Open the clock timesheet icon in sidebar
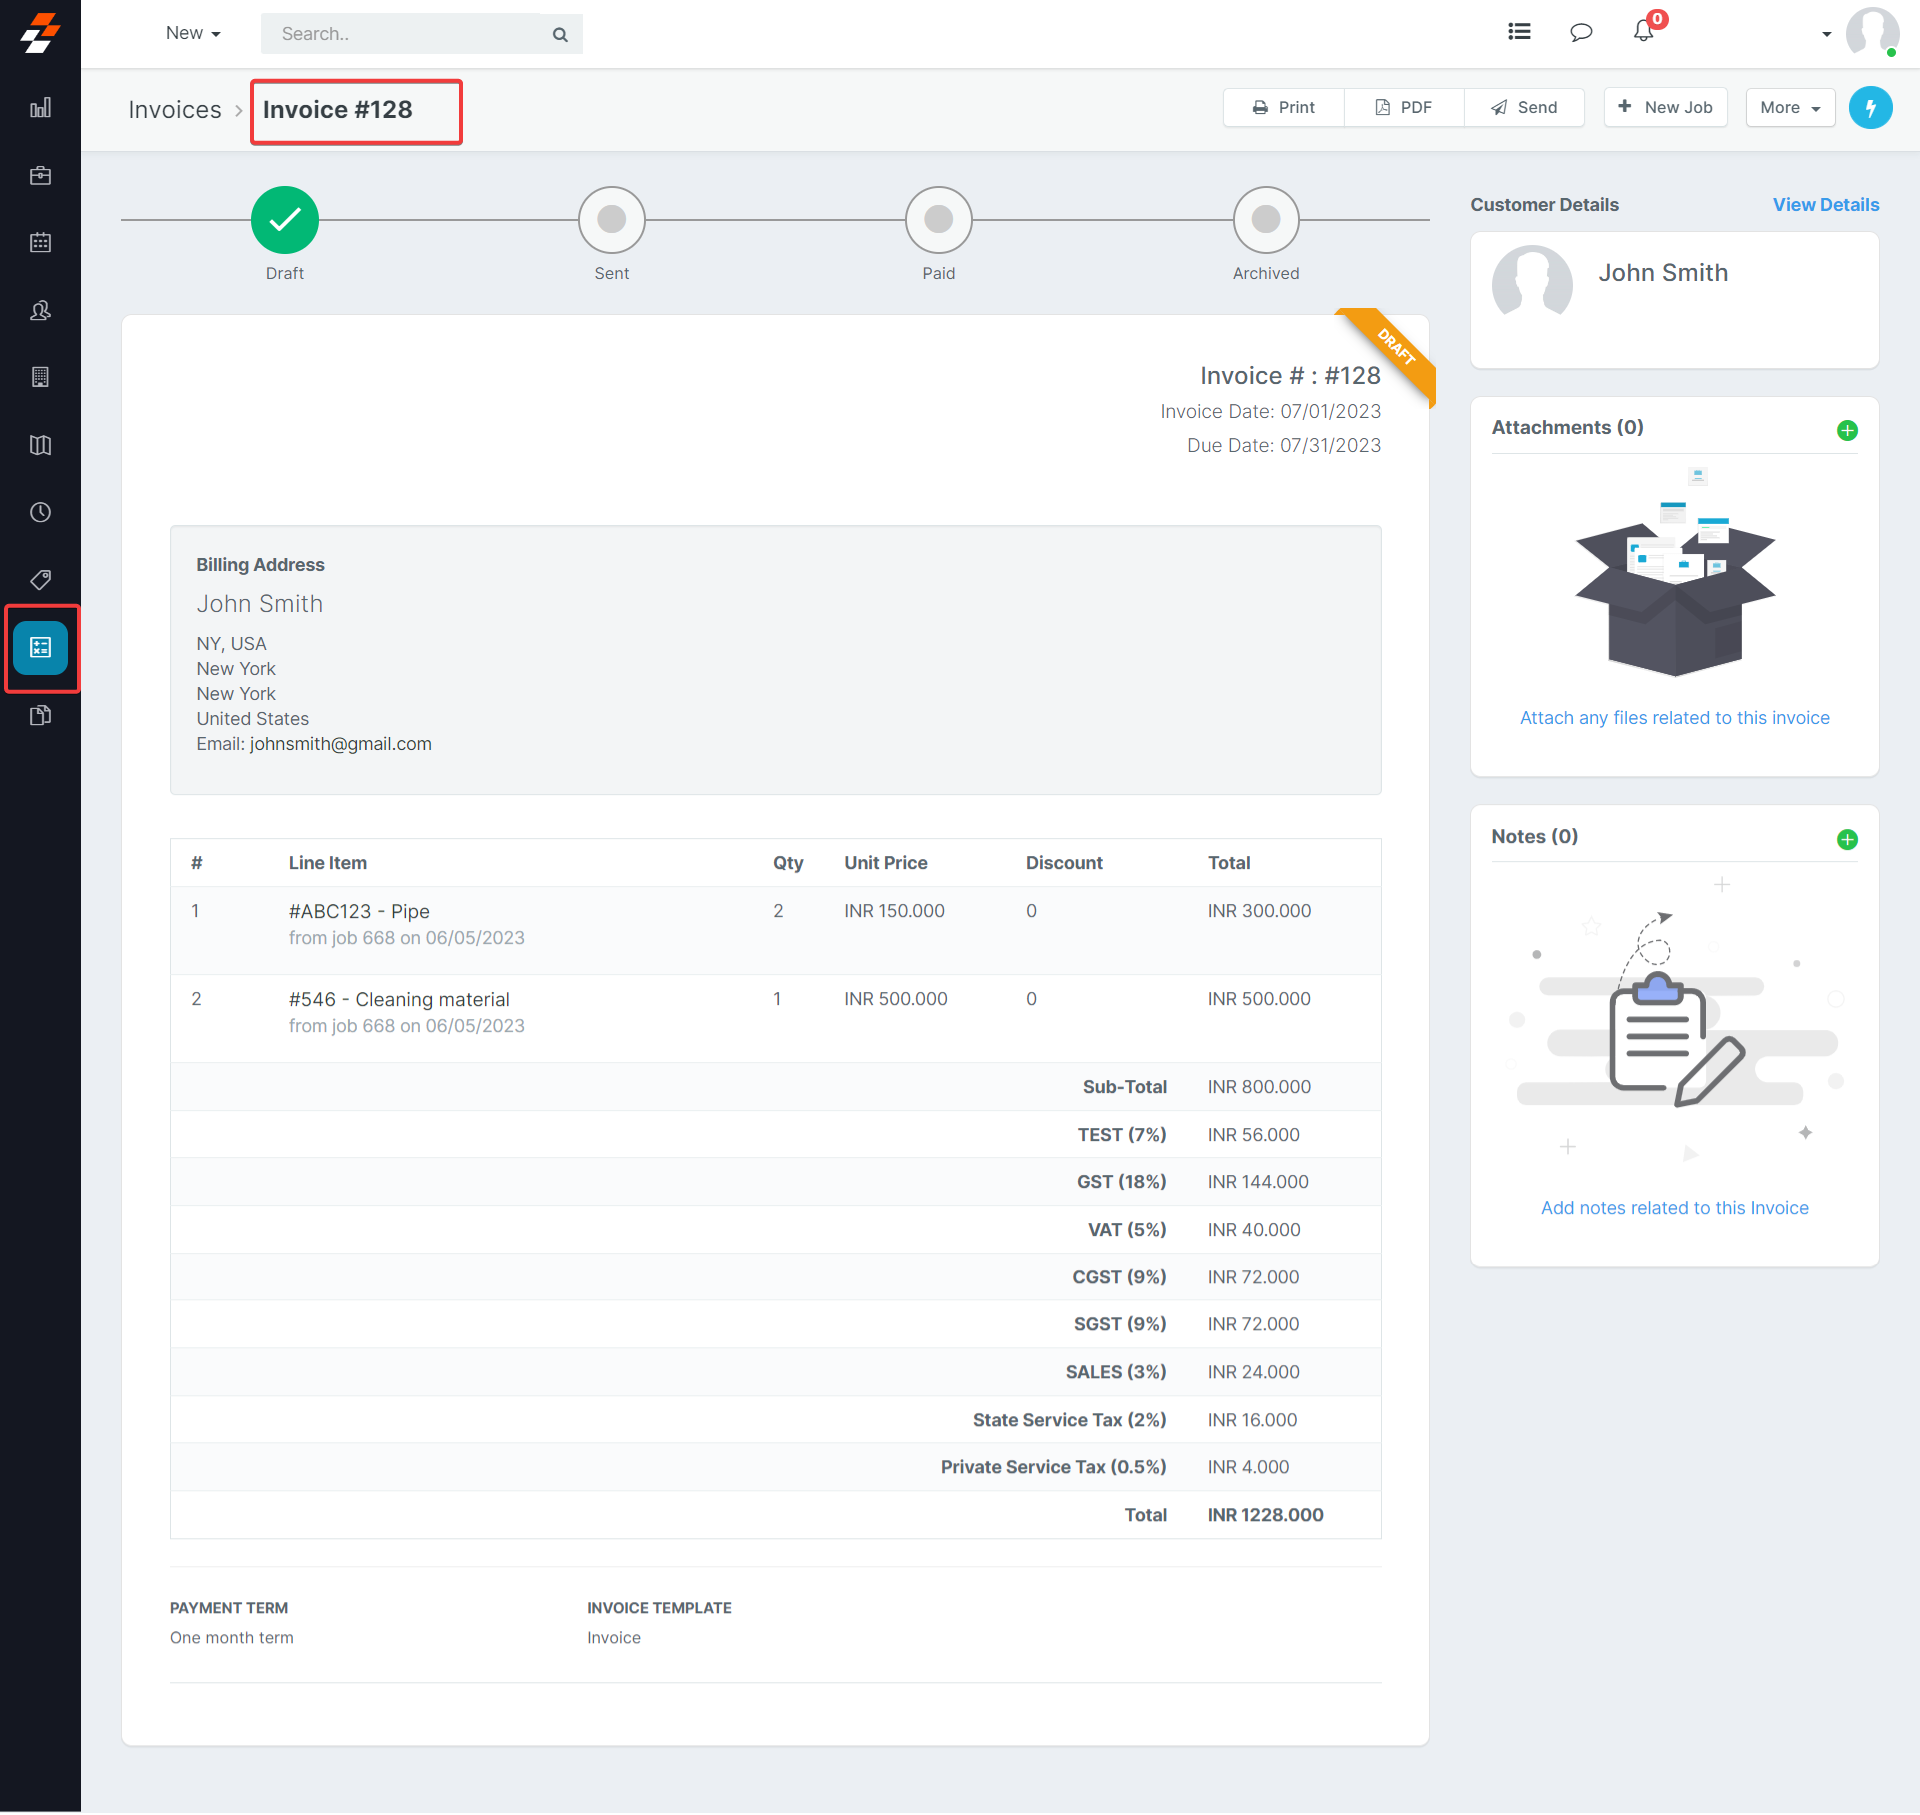The width and height of the screenshot is (1920, 1815). (x=40, y=513)
